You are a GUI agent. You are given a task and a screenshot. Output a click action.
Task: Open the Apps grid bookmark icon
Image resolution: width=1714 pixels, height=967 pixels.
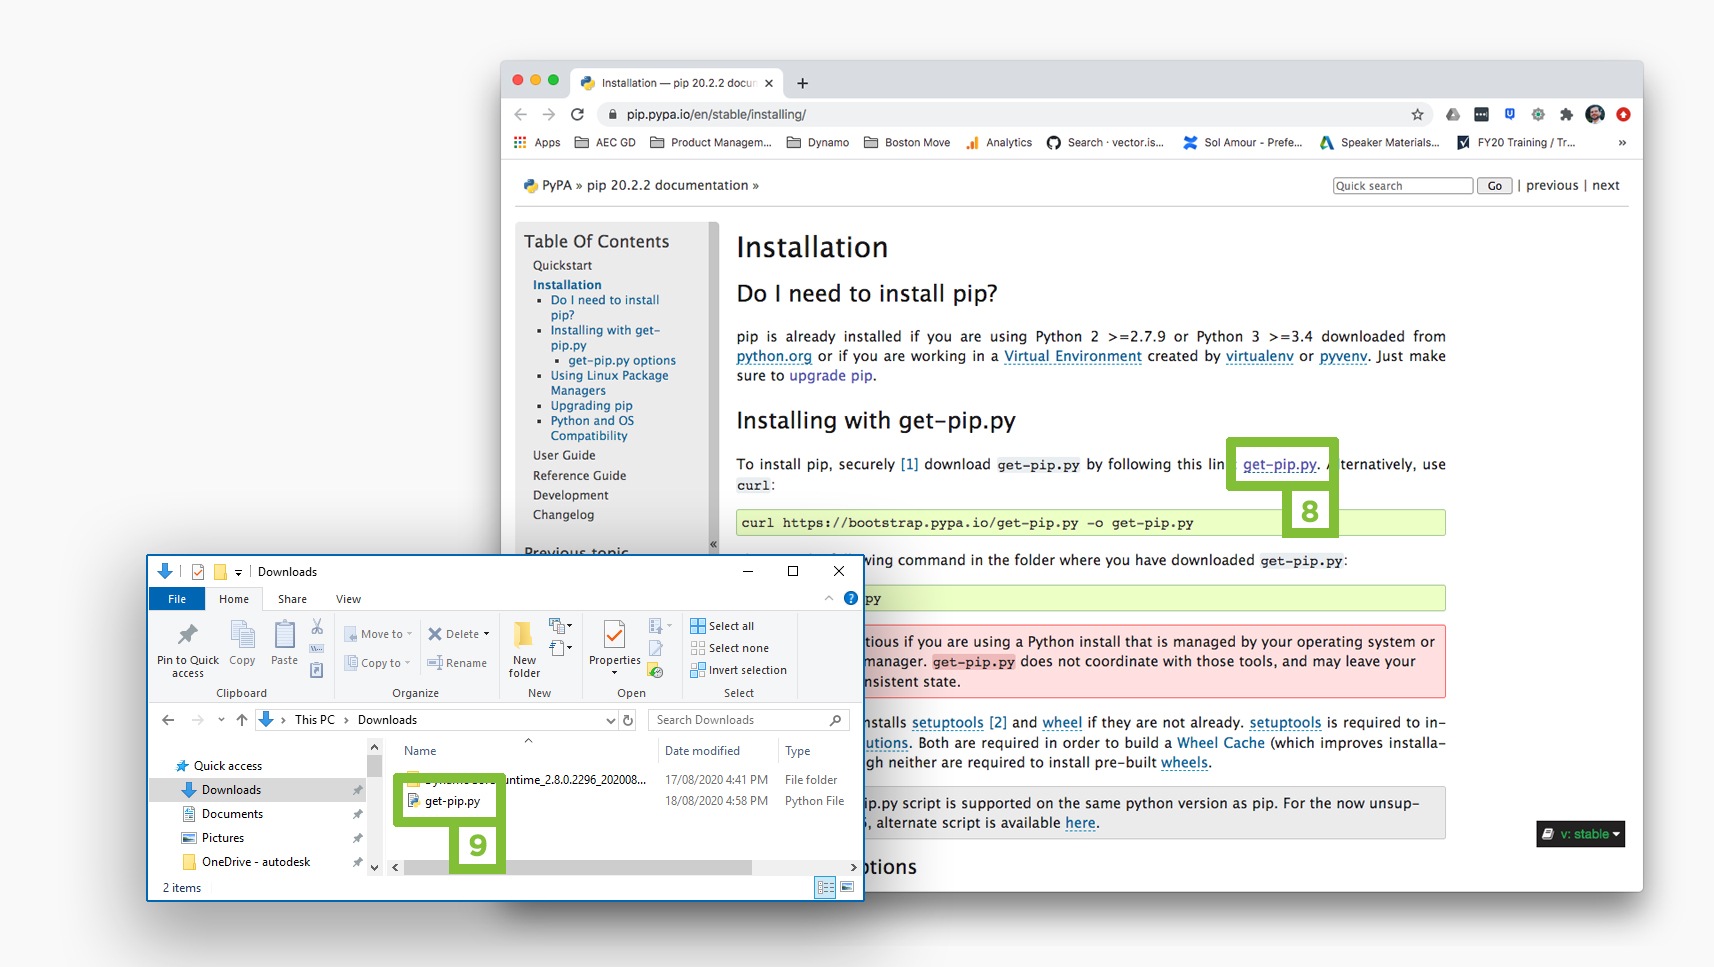(520, 142)
